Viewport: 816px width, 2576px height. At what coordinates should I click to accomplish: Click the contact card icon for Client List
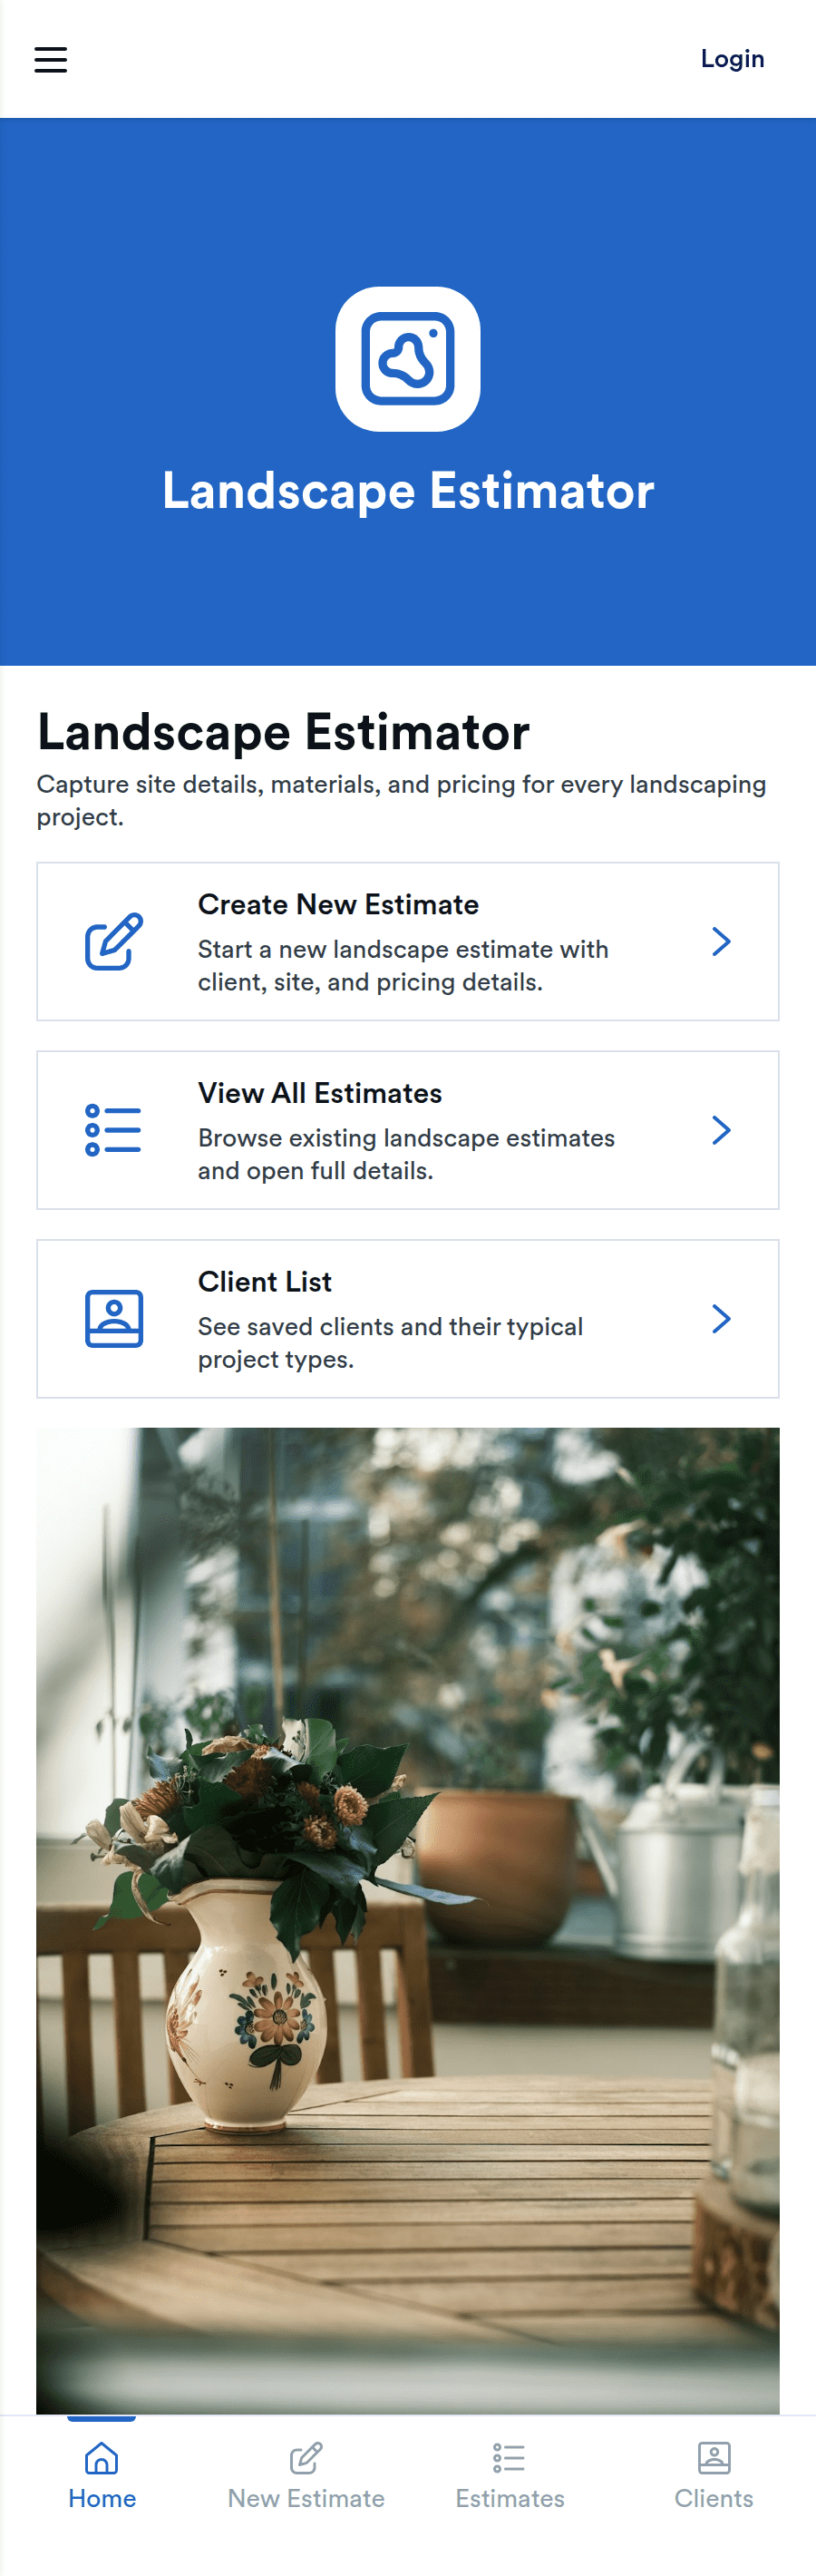point(114,1319)
